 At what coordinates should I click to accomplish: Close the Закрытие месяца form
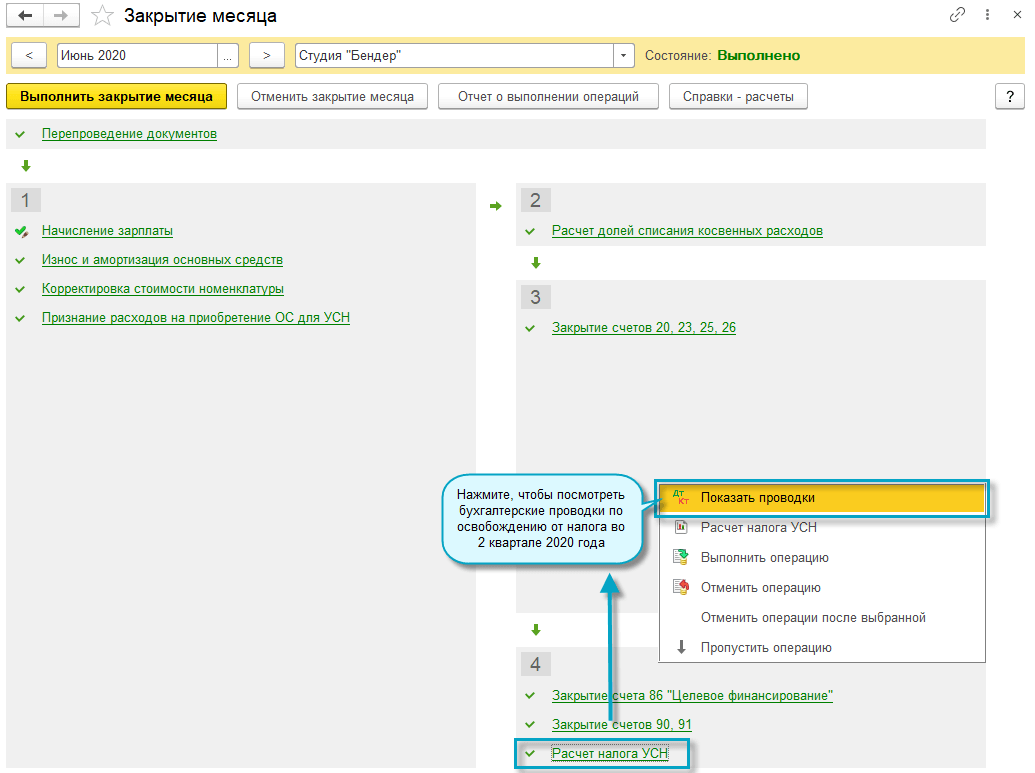coord(1017,15)
